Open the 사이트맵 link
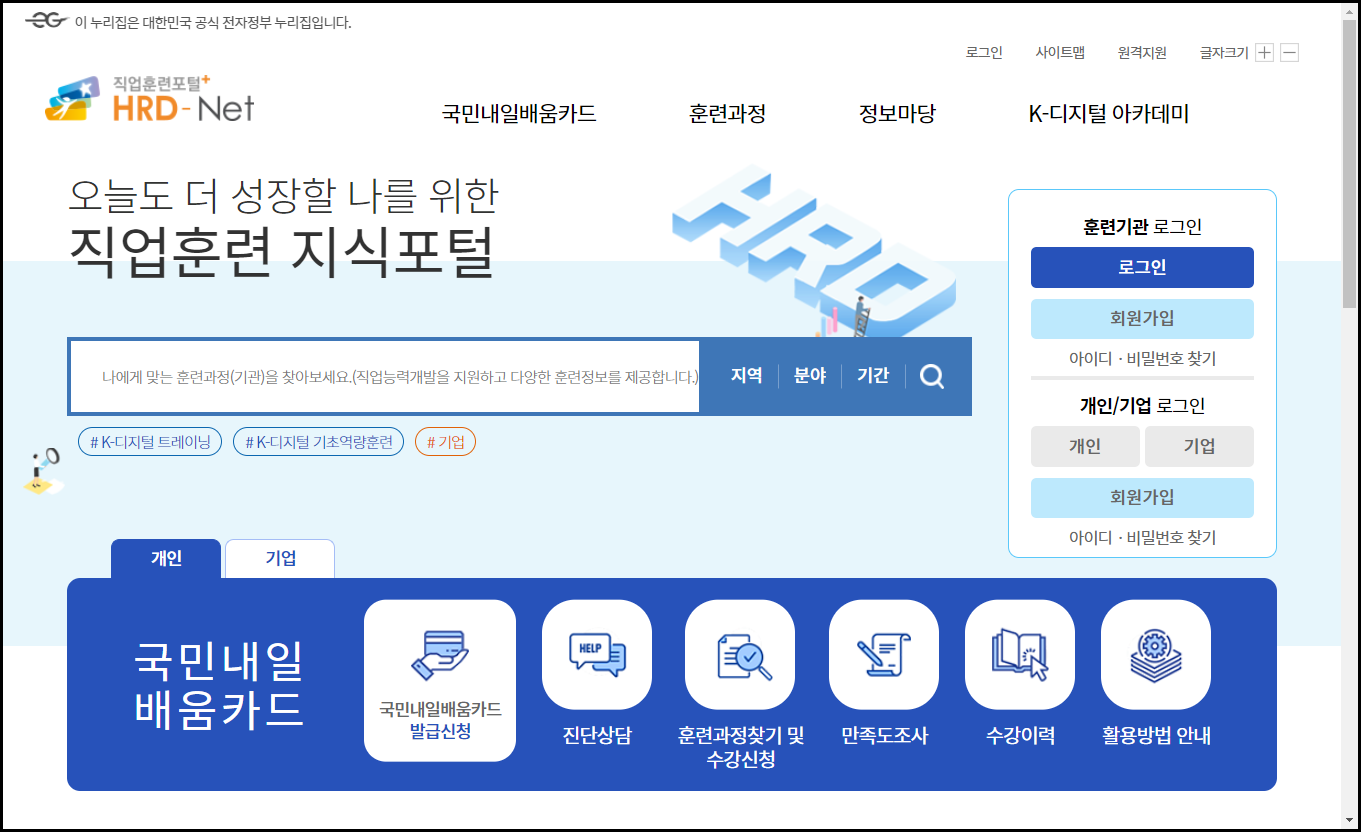1361x832 pixels. (1060, 53)
